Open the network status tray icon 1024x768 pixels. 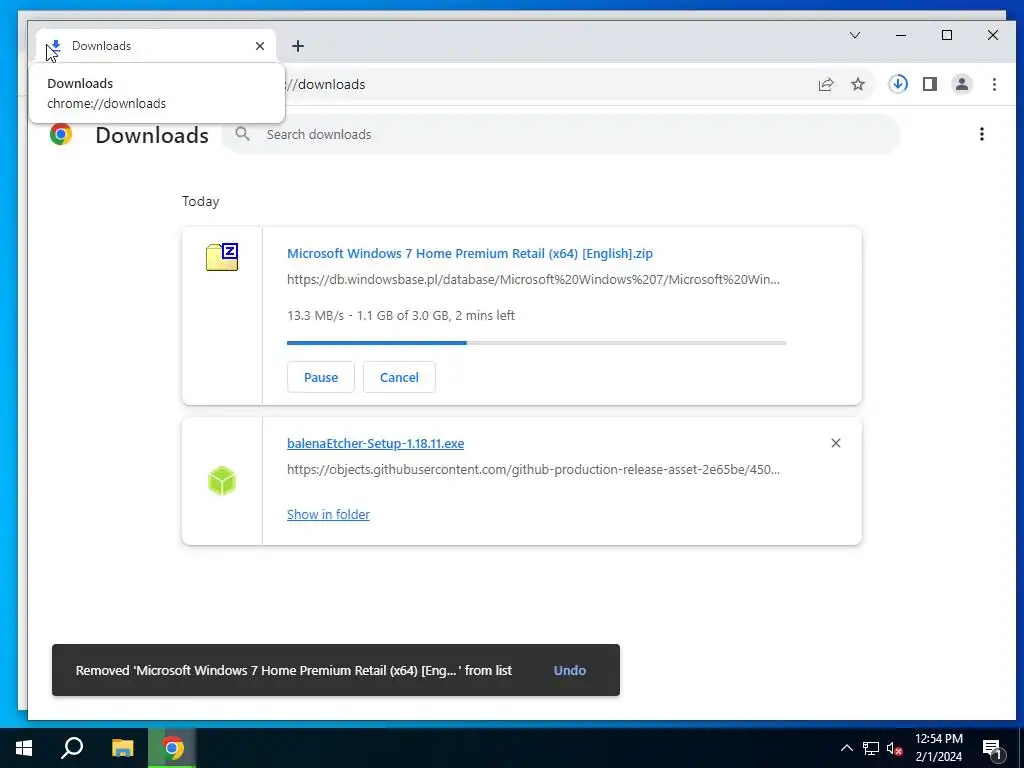(871, 748)
